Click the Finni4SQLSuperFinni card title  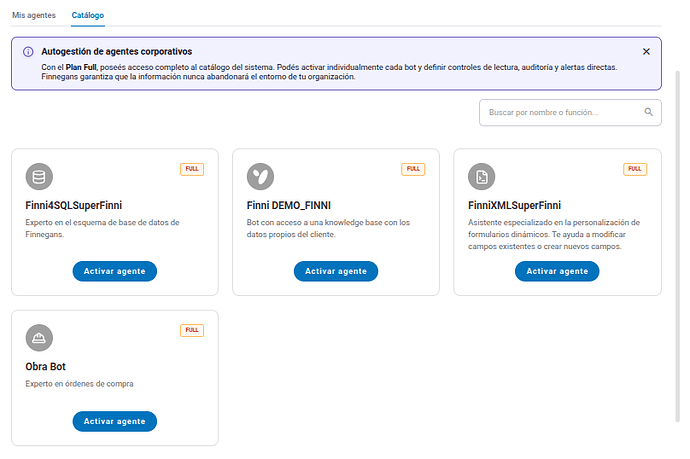(73, 206)
